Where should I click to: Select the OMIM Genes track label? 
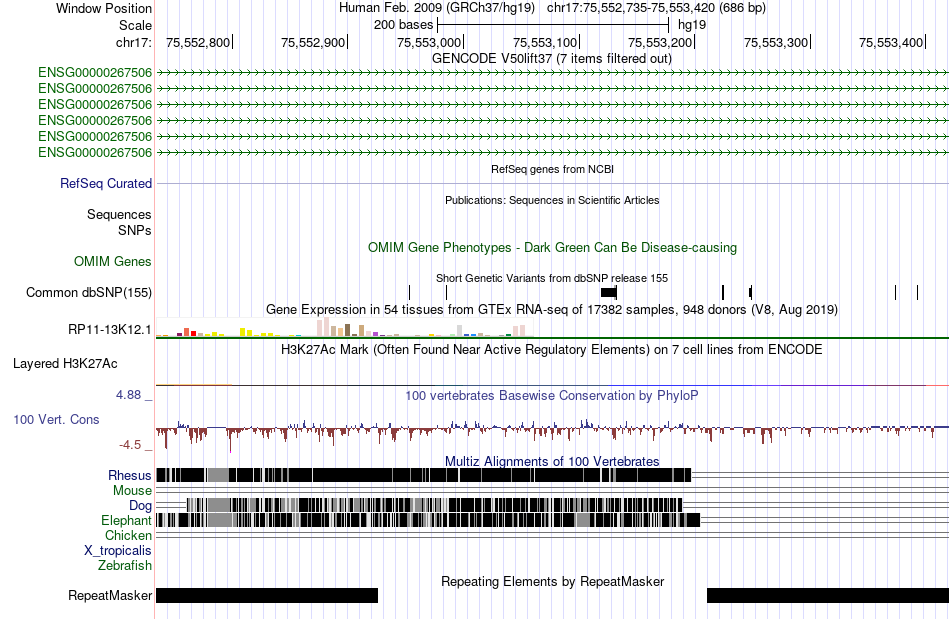(113, 262)
